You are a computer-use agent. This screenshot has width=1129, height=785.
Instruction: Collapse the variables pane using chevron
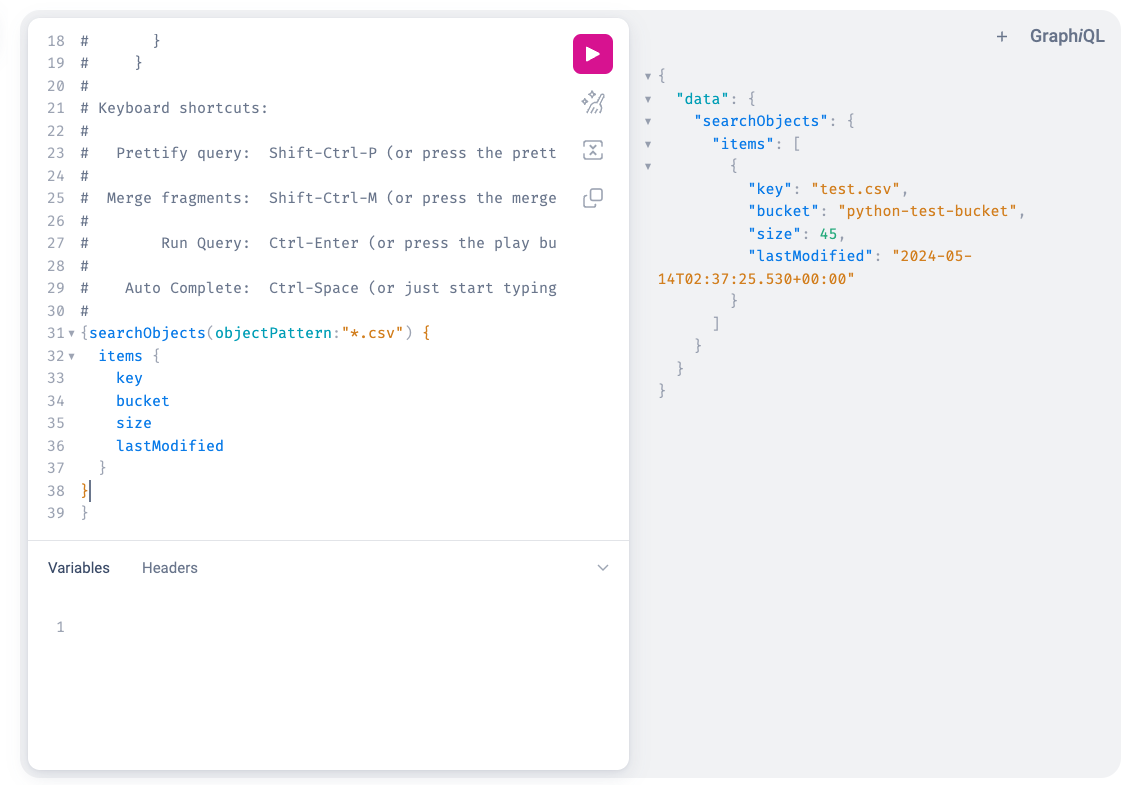click(603, 568)
